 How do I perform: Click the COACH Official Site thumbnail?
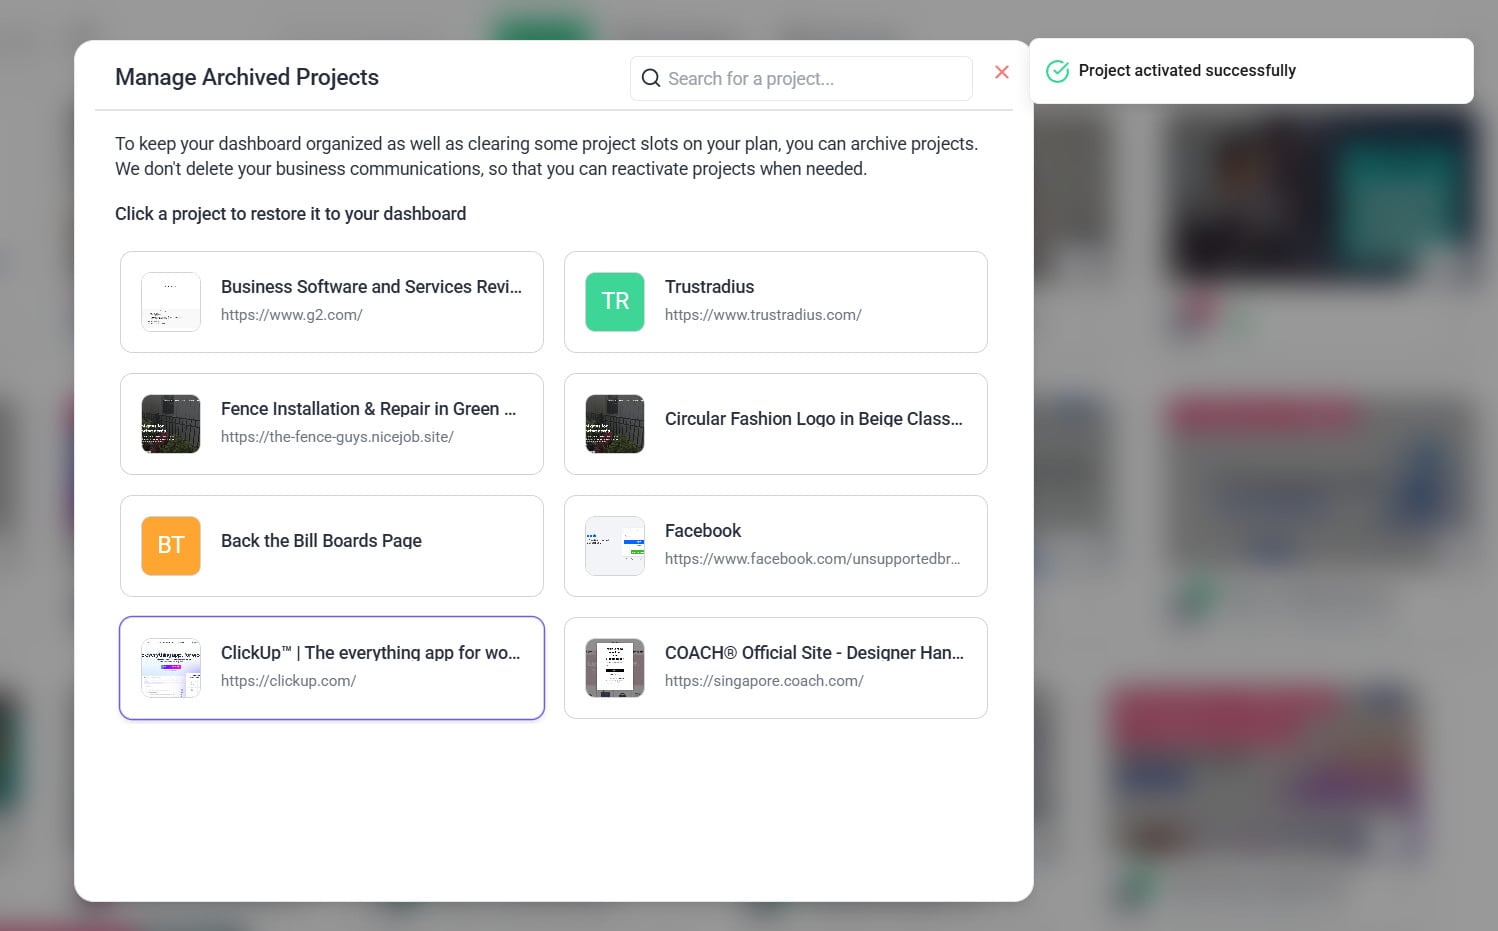615,668
